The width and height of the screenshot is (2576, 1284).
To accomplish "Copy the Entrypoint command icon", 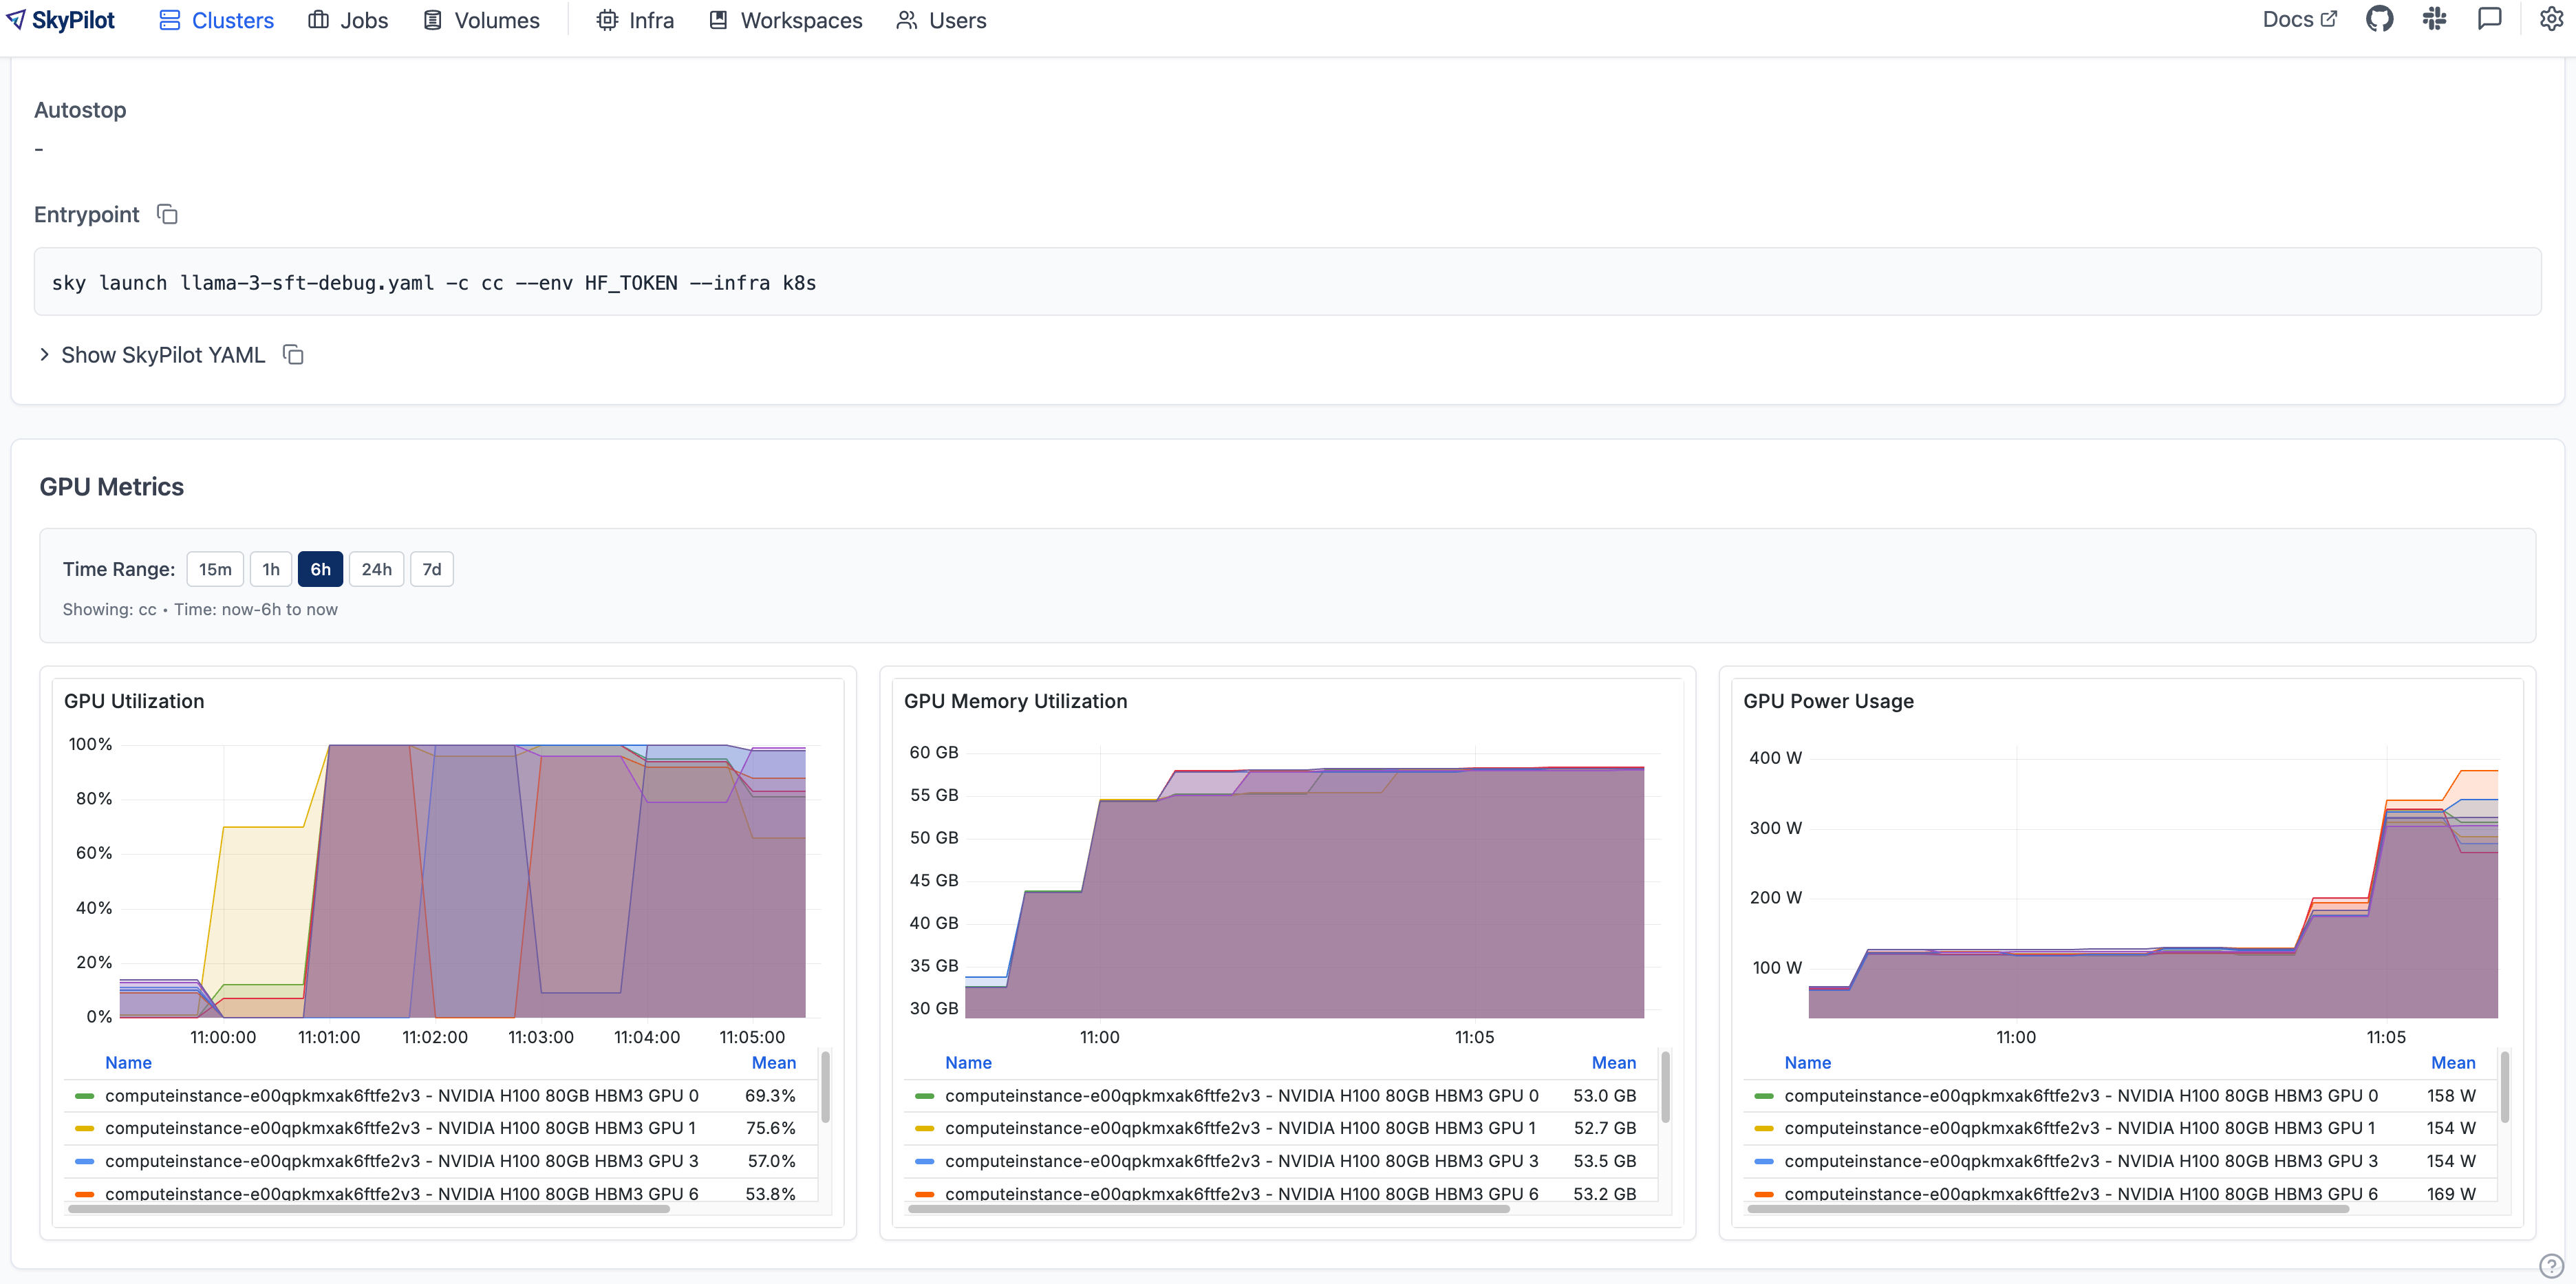I will point(167,214).
